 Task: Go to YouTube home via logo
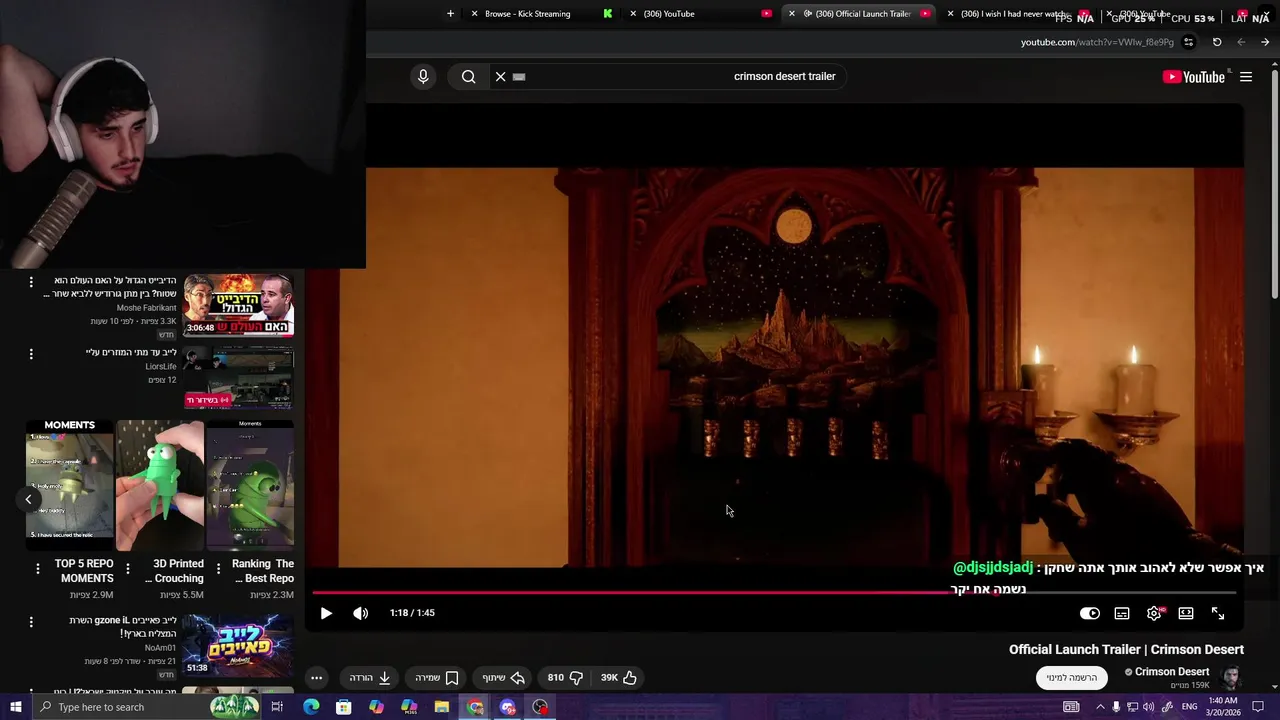[x=1194, y=77]
